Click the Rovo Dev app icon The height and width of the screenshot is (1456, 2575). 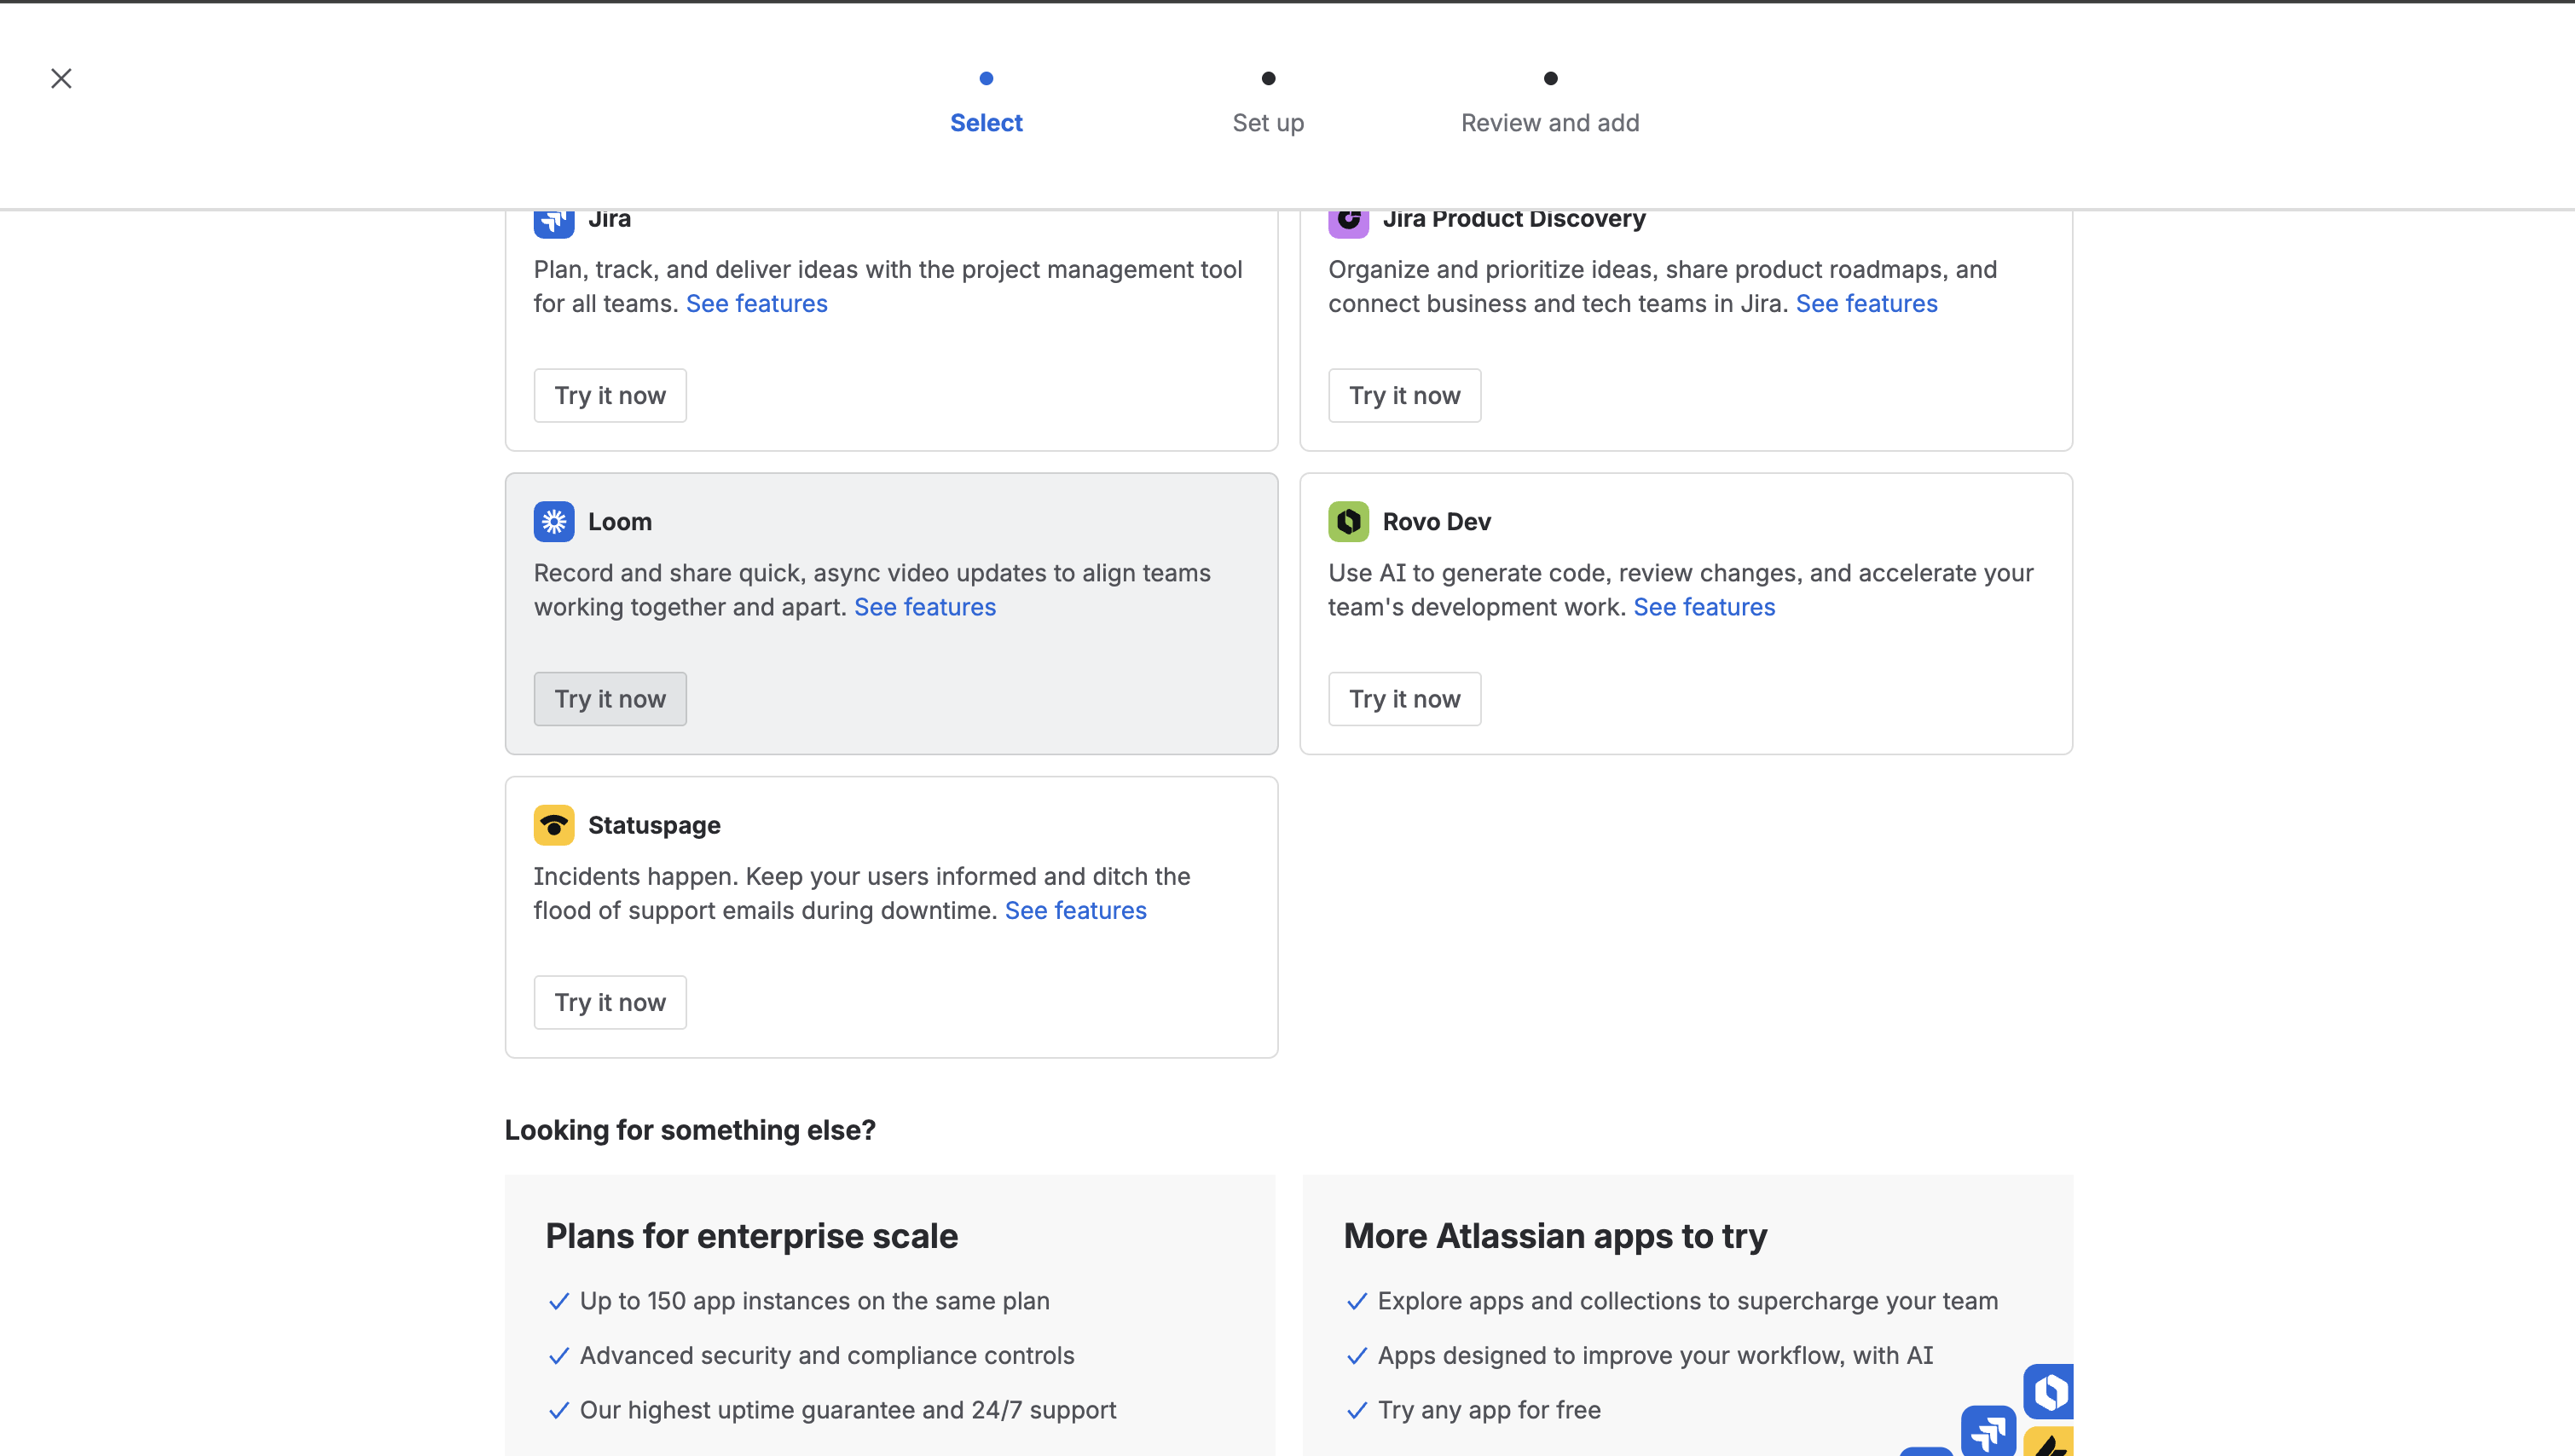(1348, 521)
